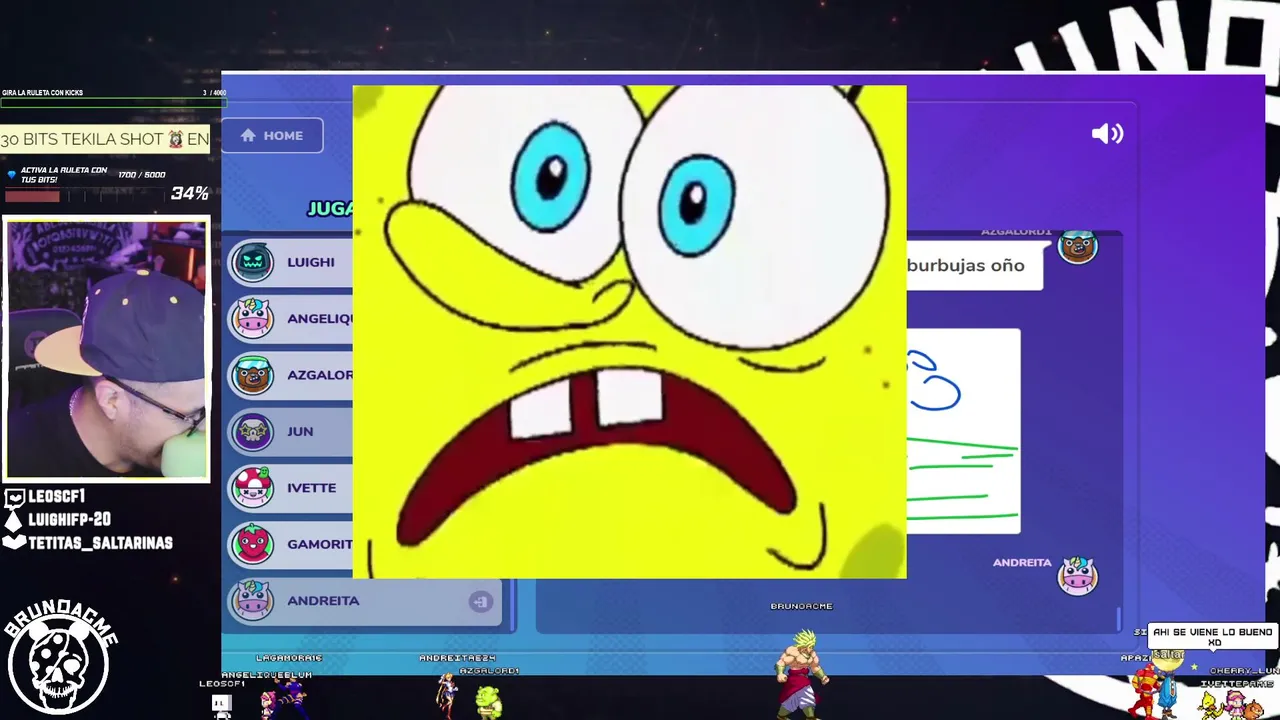Click the album panel scrollbar handle
Image resolution: width=1280 pixels, height=720 pixels.
point(1118,620)
